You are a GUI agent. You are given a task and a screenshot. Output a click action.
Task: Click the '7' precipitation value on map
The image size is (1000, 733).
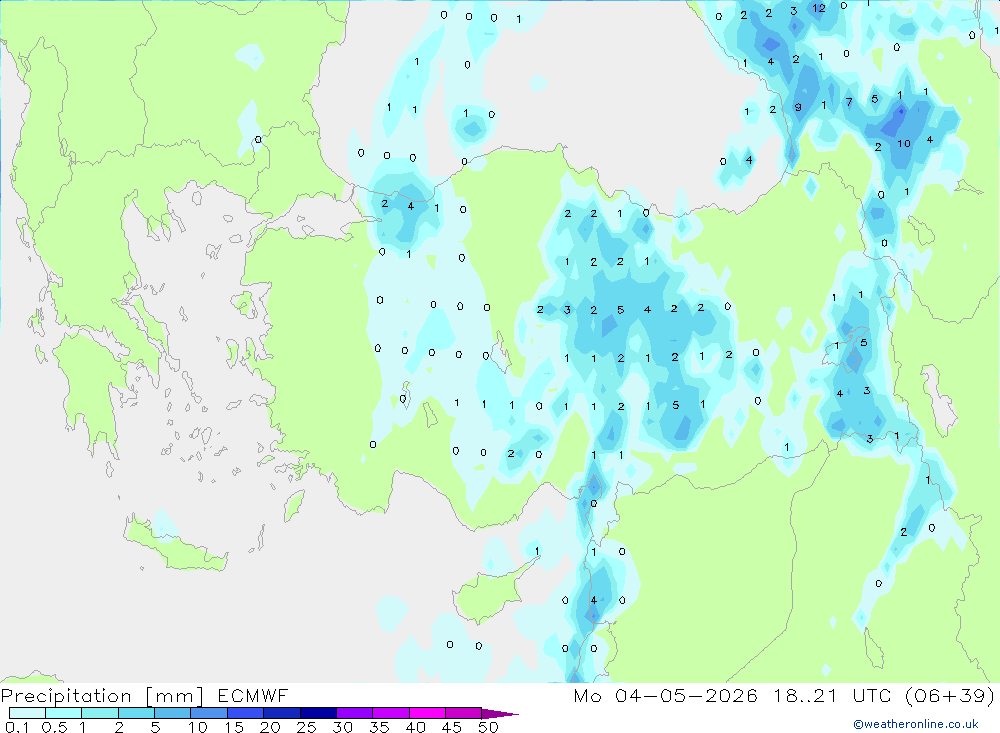click(849, 101)
